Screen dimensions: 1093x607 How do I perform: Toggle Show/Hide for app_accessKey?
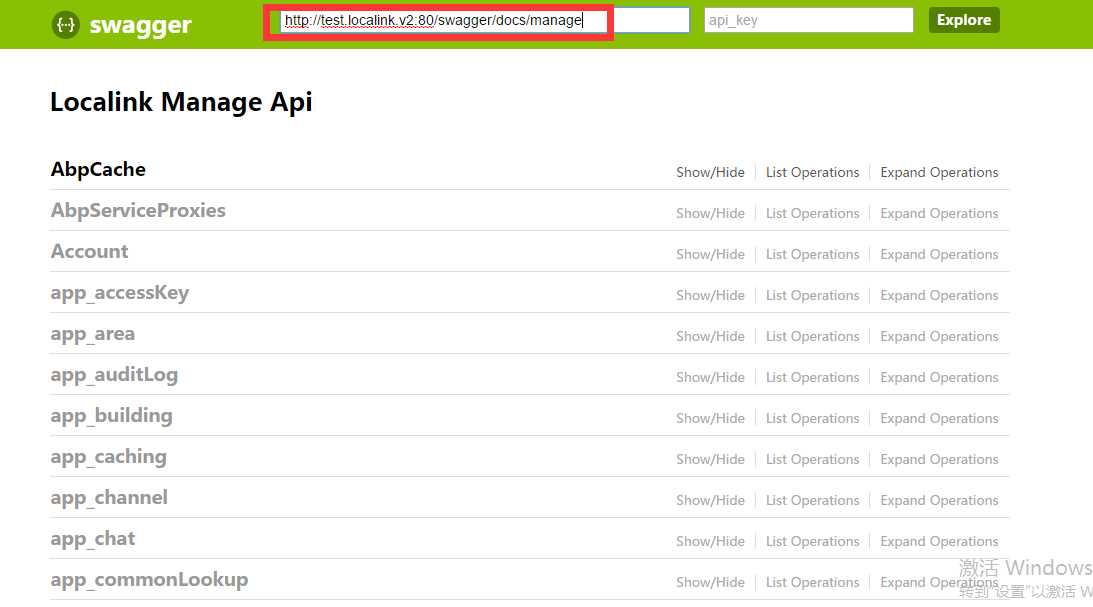710,295
